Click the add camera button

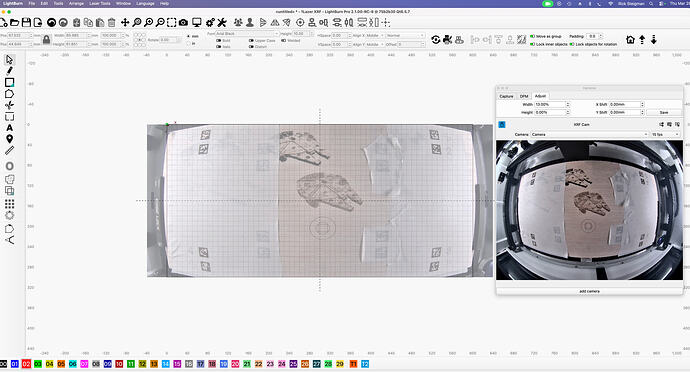tap(589, 291)
